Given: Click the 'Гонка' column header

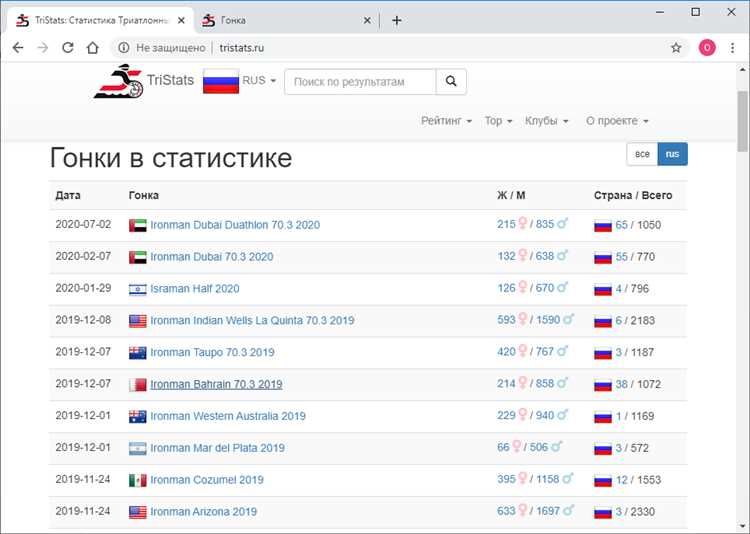Looking at the screenshot, I should [143, 195].
